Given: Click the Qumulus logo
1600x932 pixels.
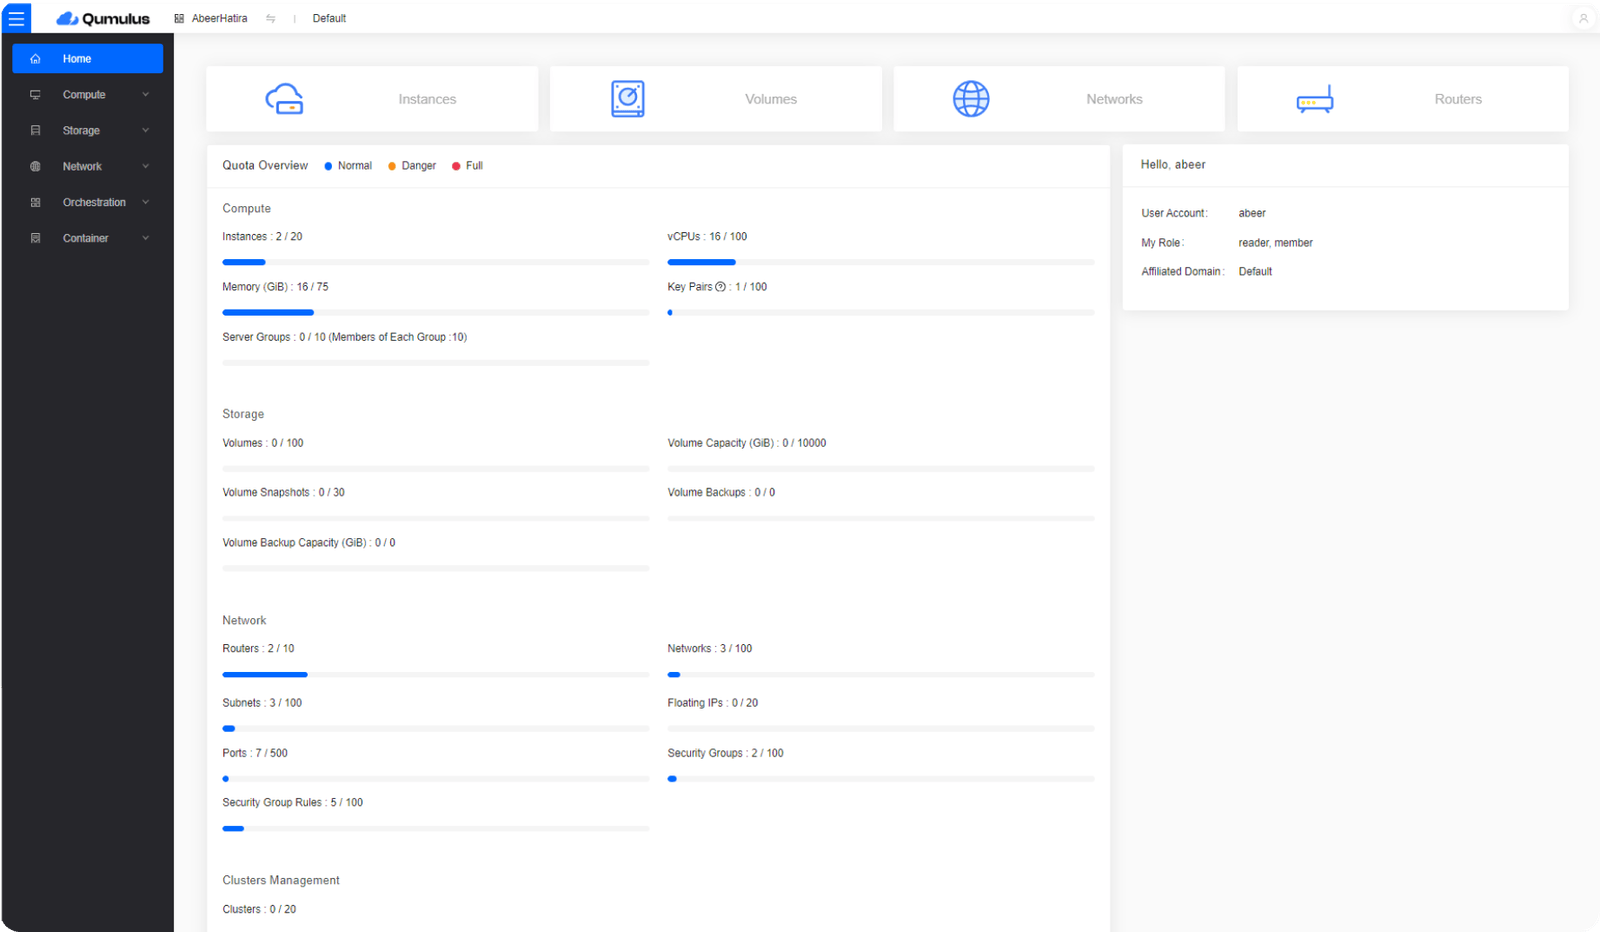Looking at the screenshot, I should point(103,17).
